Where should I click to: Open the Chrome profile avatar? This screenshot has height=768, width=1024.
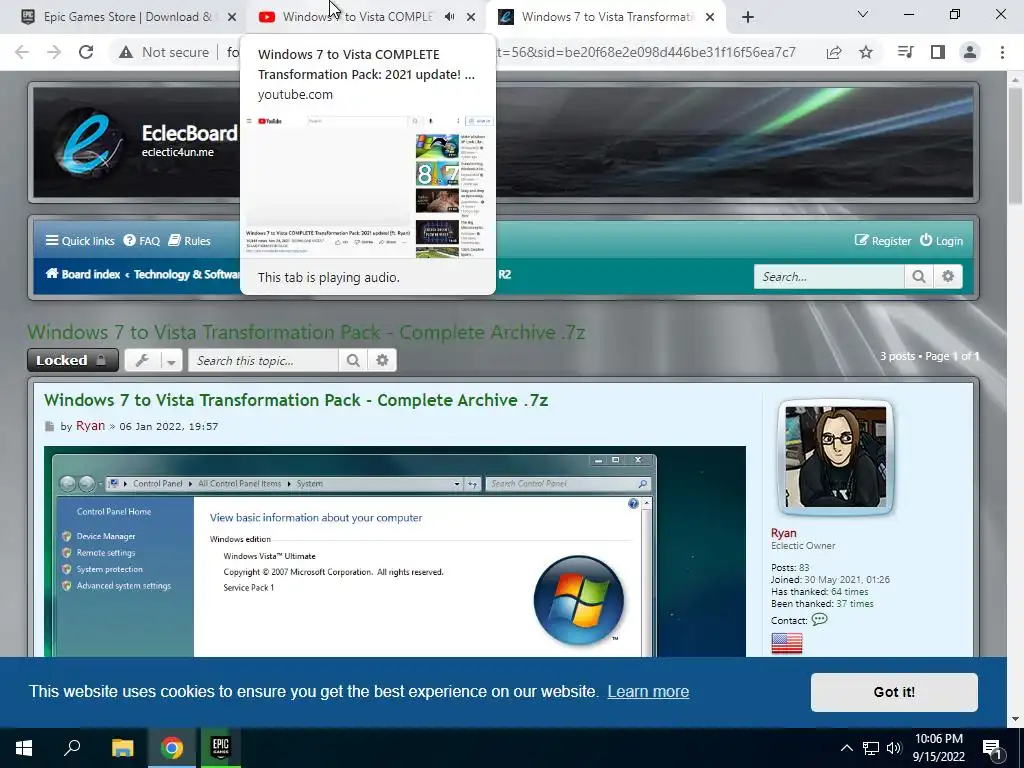coord(970,52)
